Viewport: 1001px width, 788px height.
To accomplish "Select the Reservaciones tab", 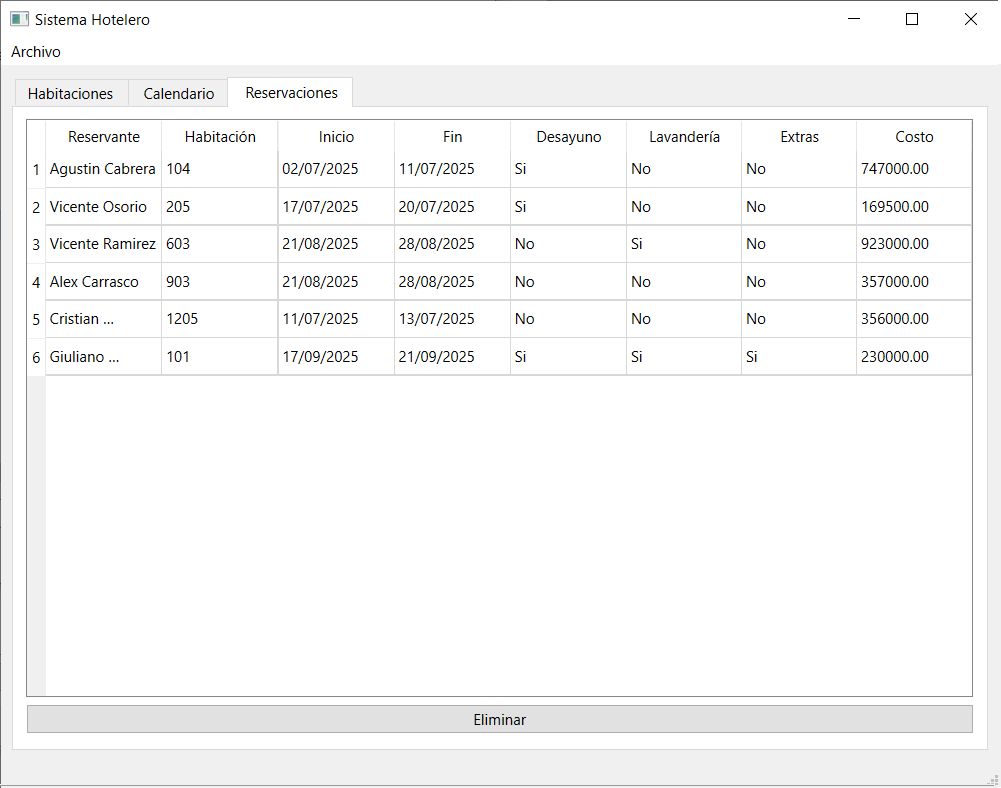I will [291, 93].
